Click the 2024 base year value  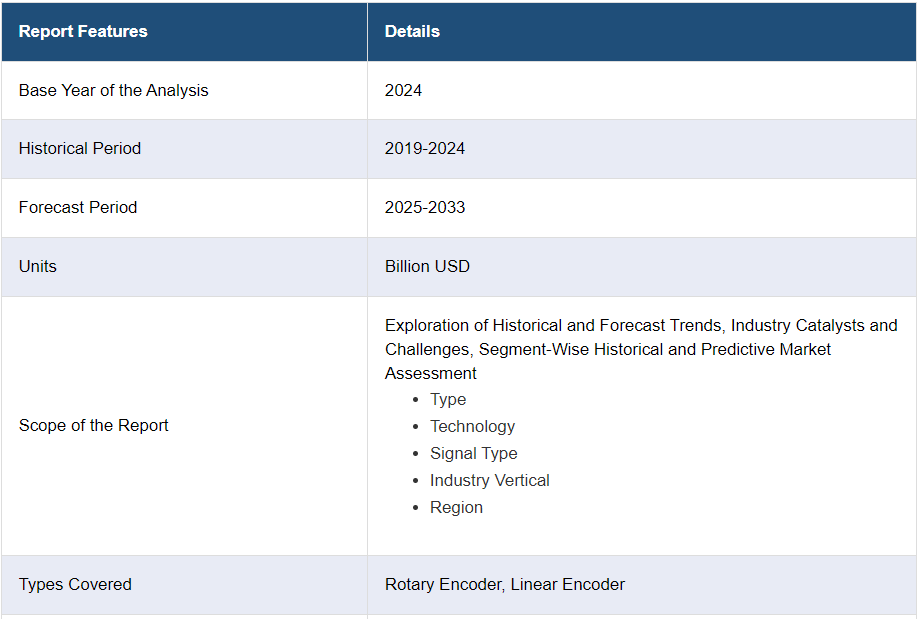(x=403, y=90)
